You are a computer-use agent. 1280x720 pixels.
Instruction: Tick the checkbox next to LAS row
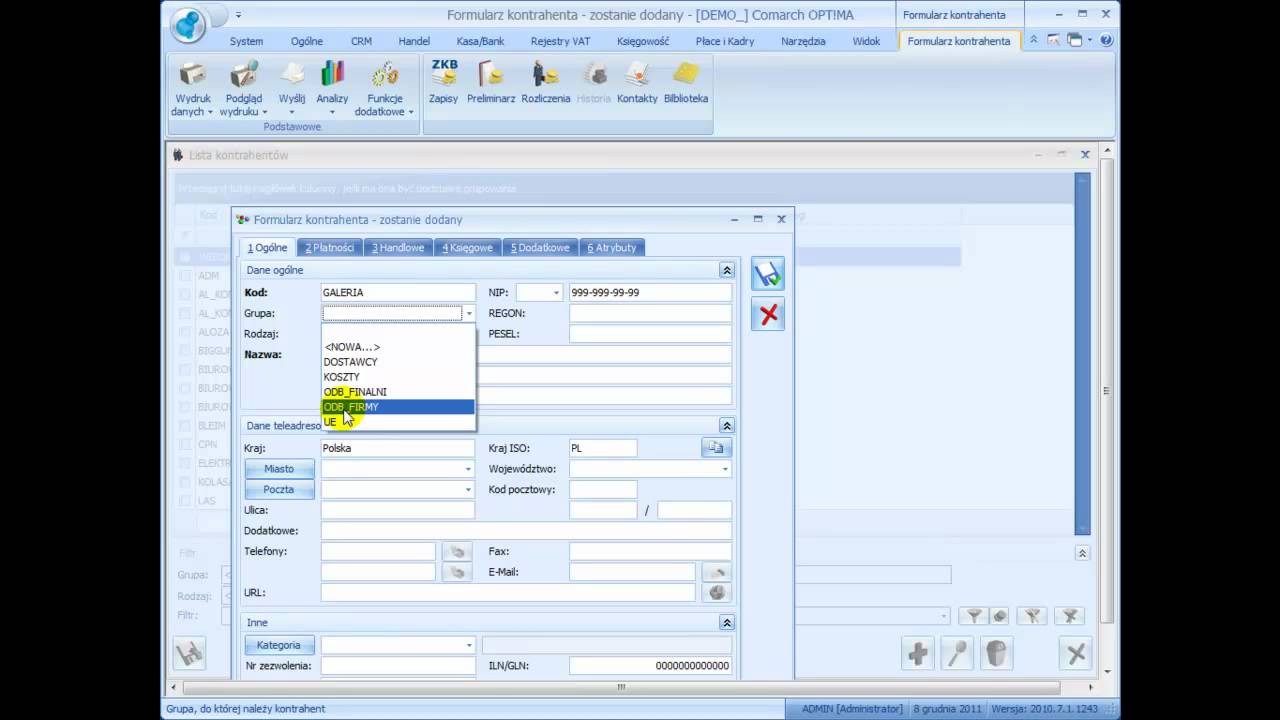click(x=185, y=500)
